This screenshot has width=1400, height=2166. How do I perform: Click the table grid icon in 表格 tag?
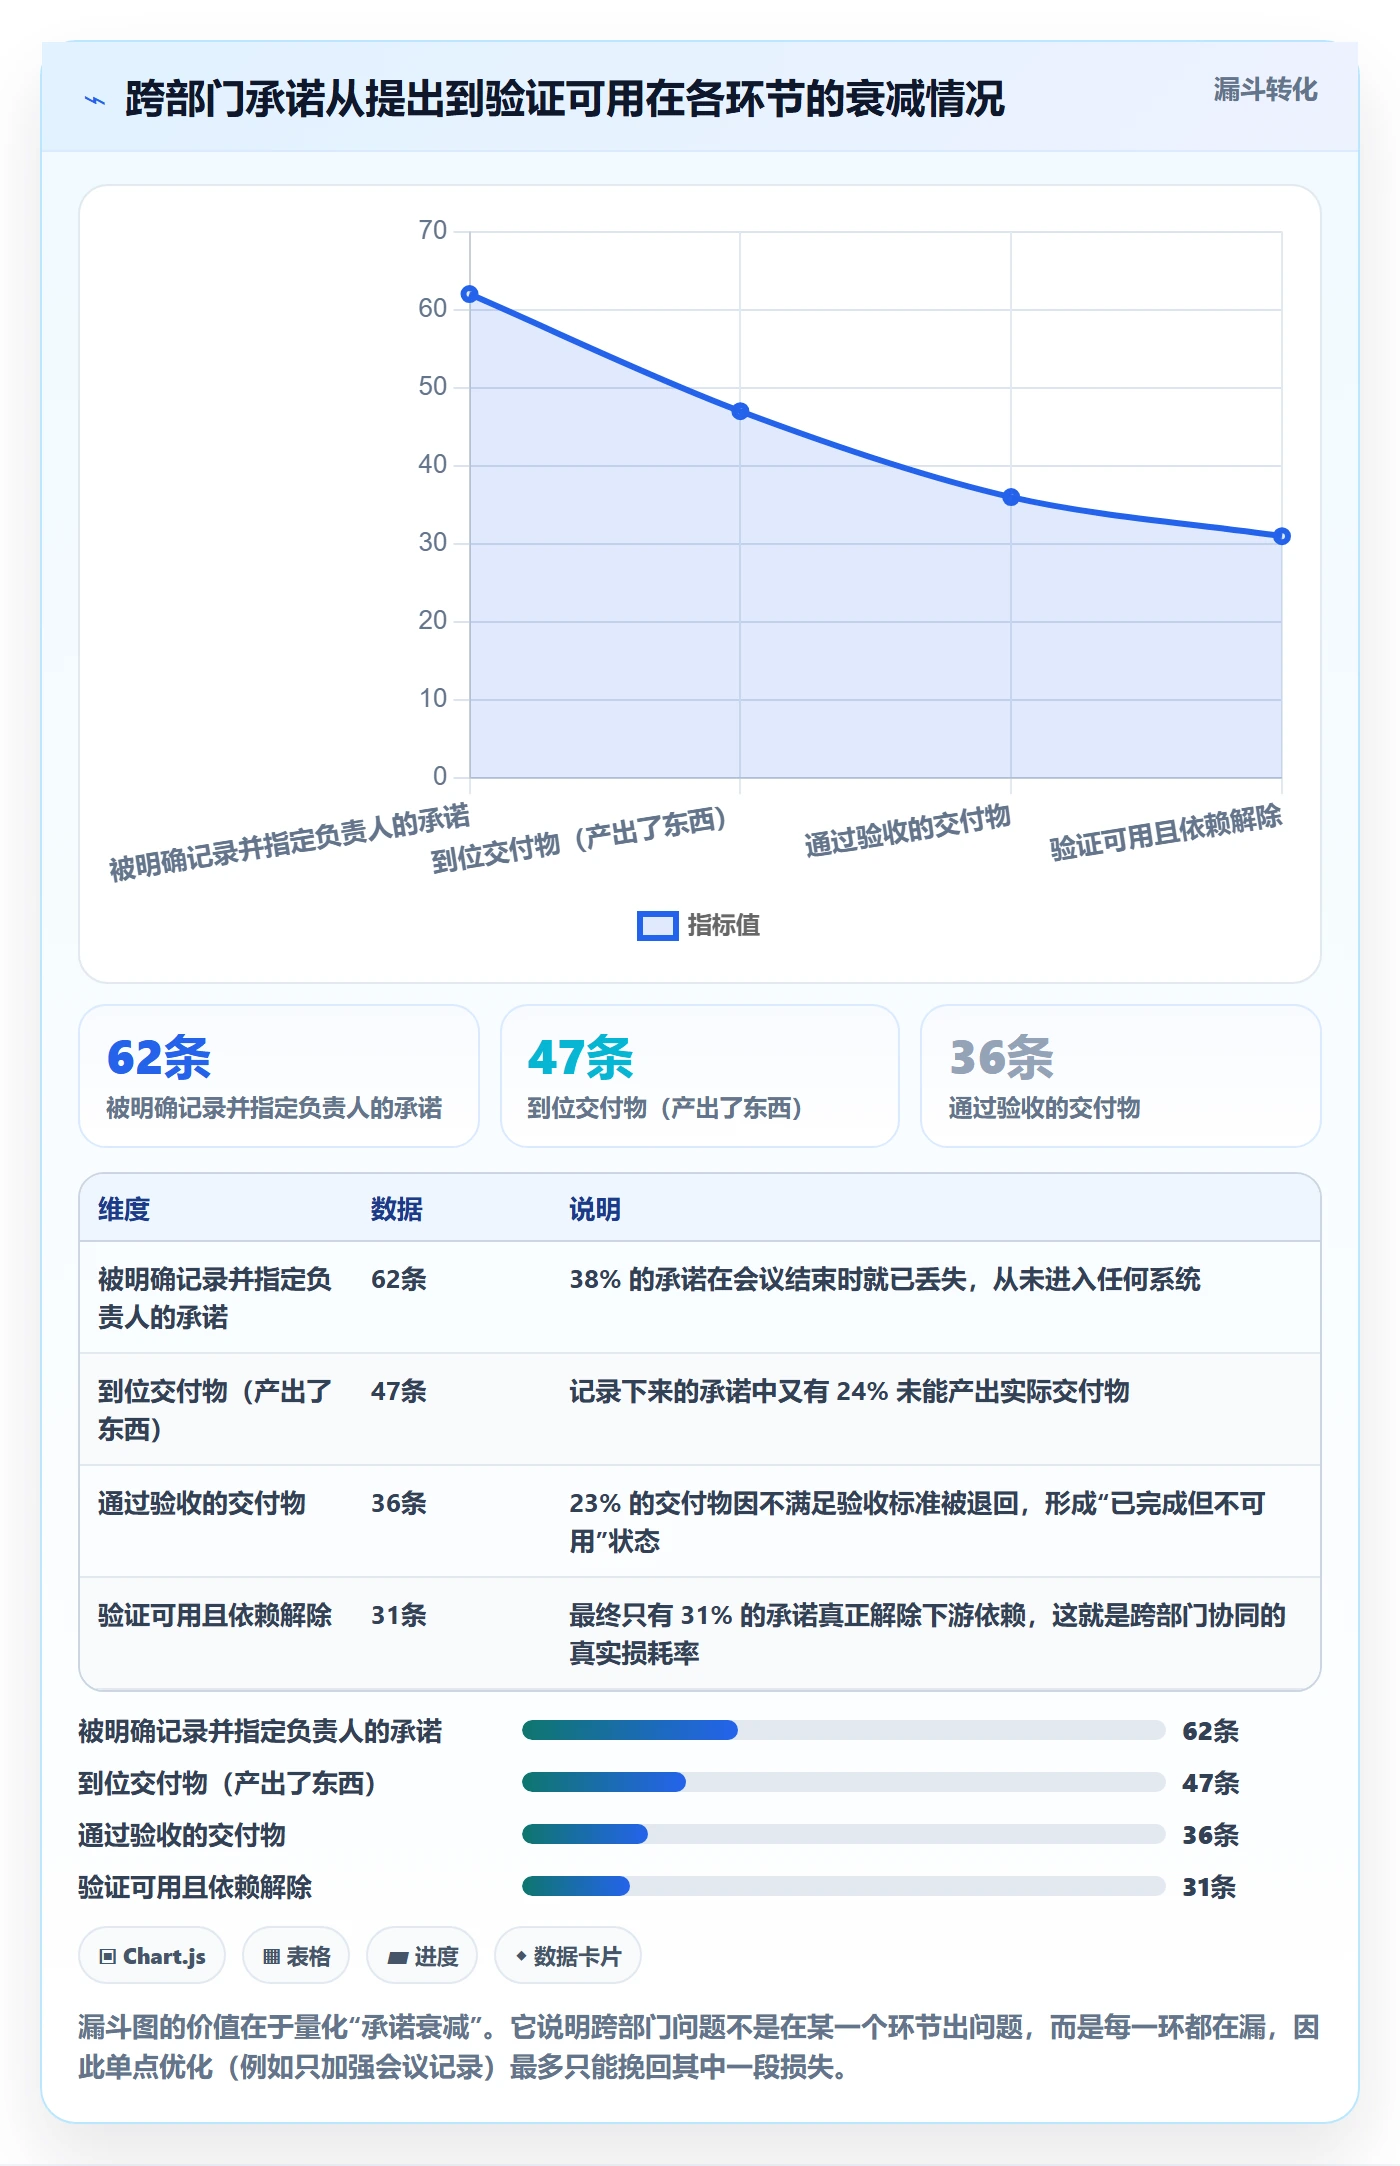(271, 1957)
